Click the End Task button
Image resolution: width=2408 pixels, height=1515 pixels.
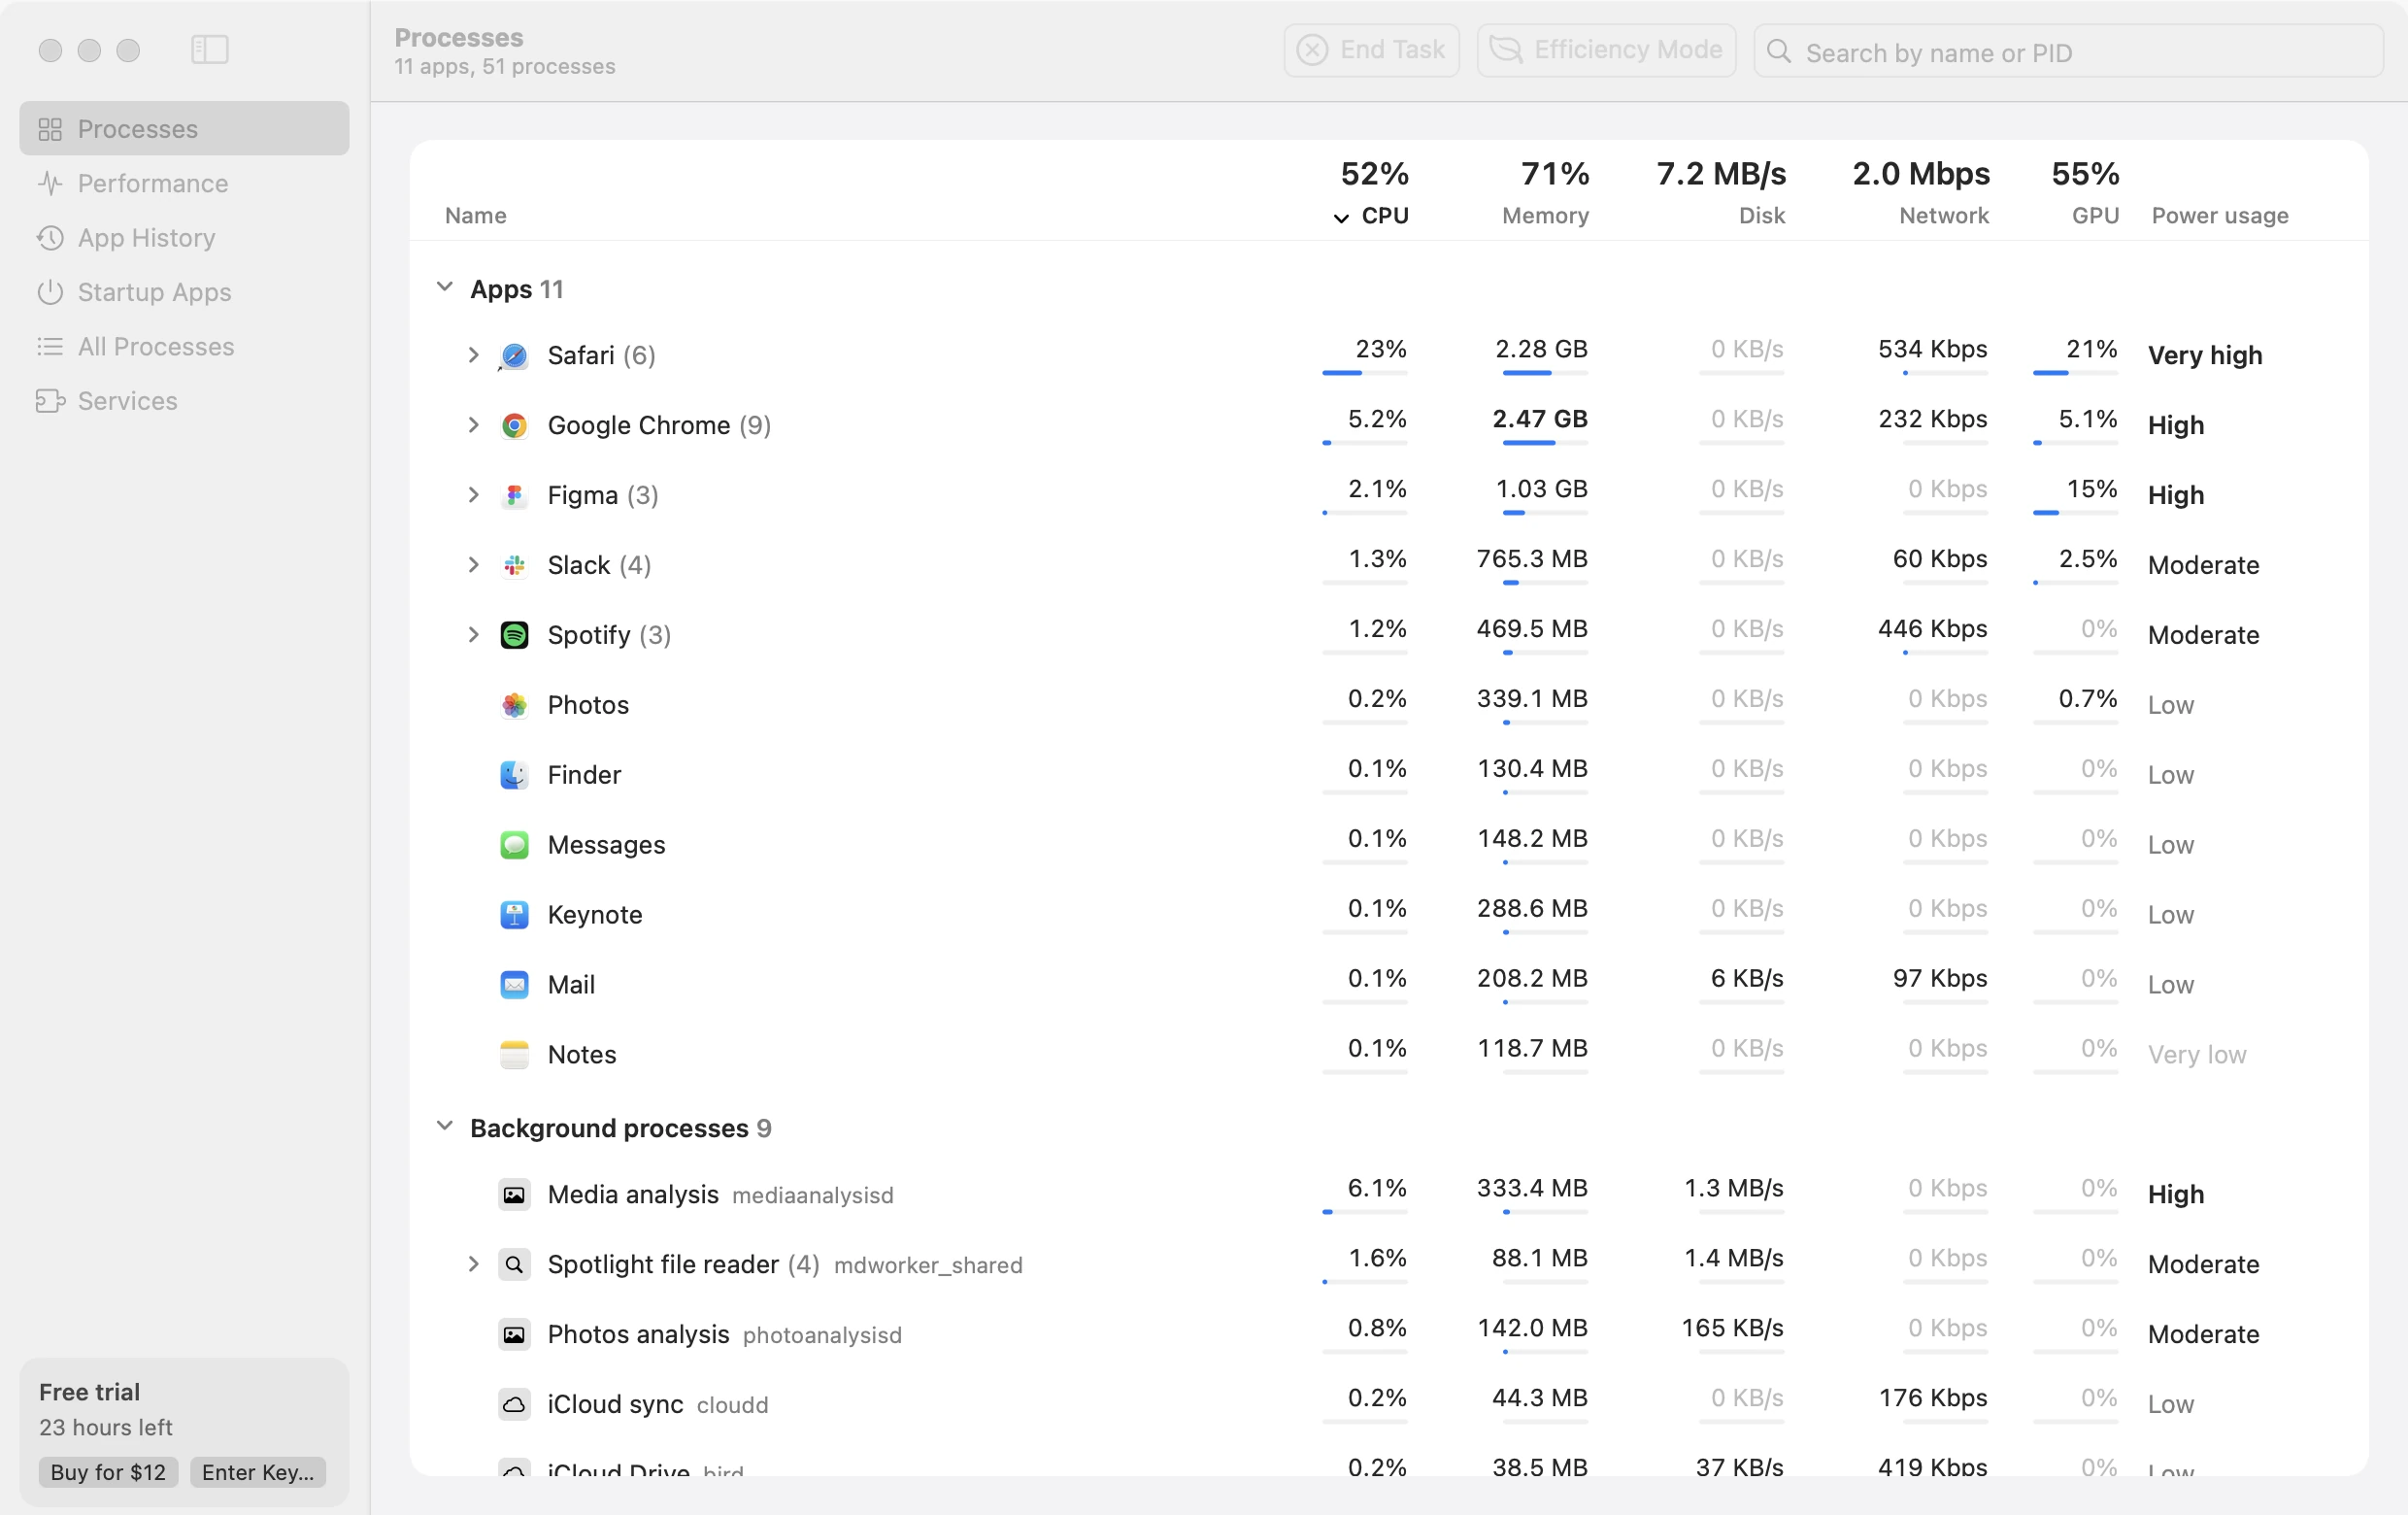[1371, 50]
